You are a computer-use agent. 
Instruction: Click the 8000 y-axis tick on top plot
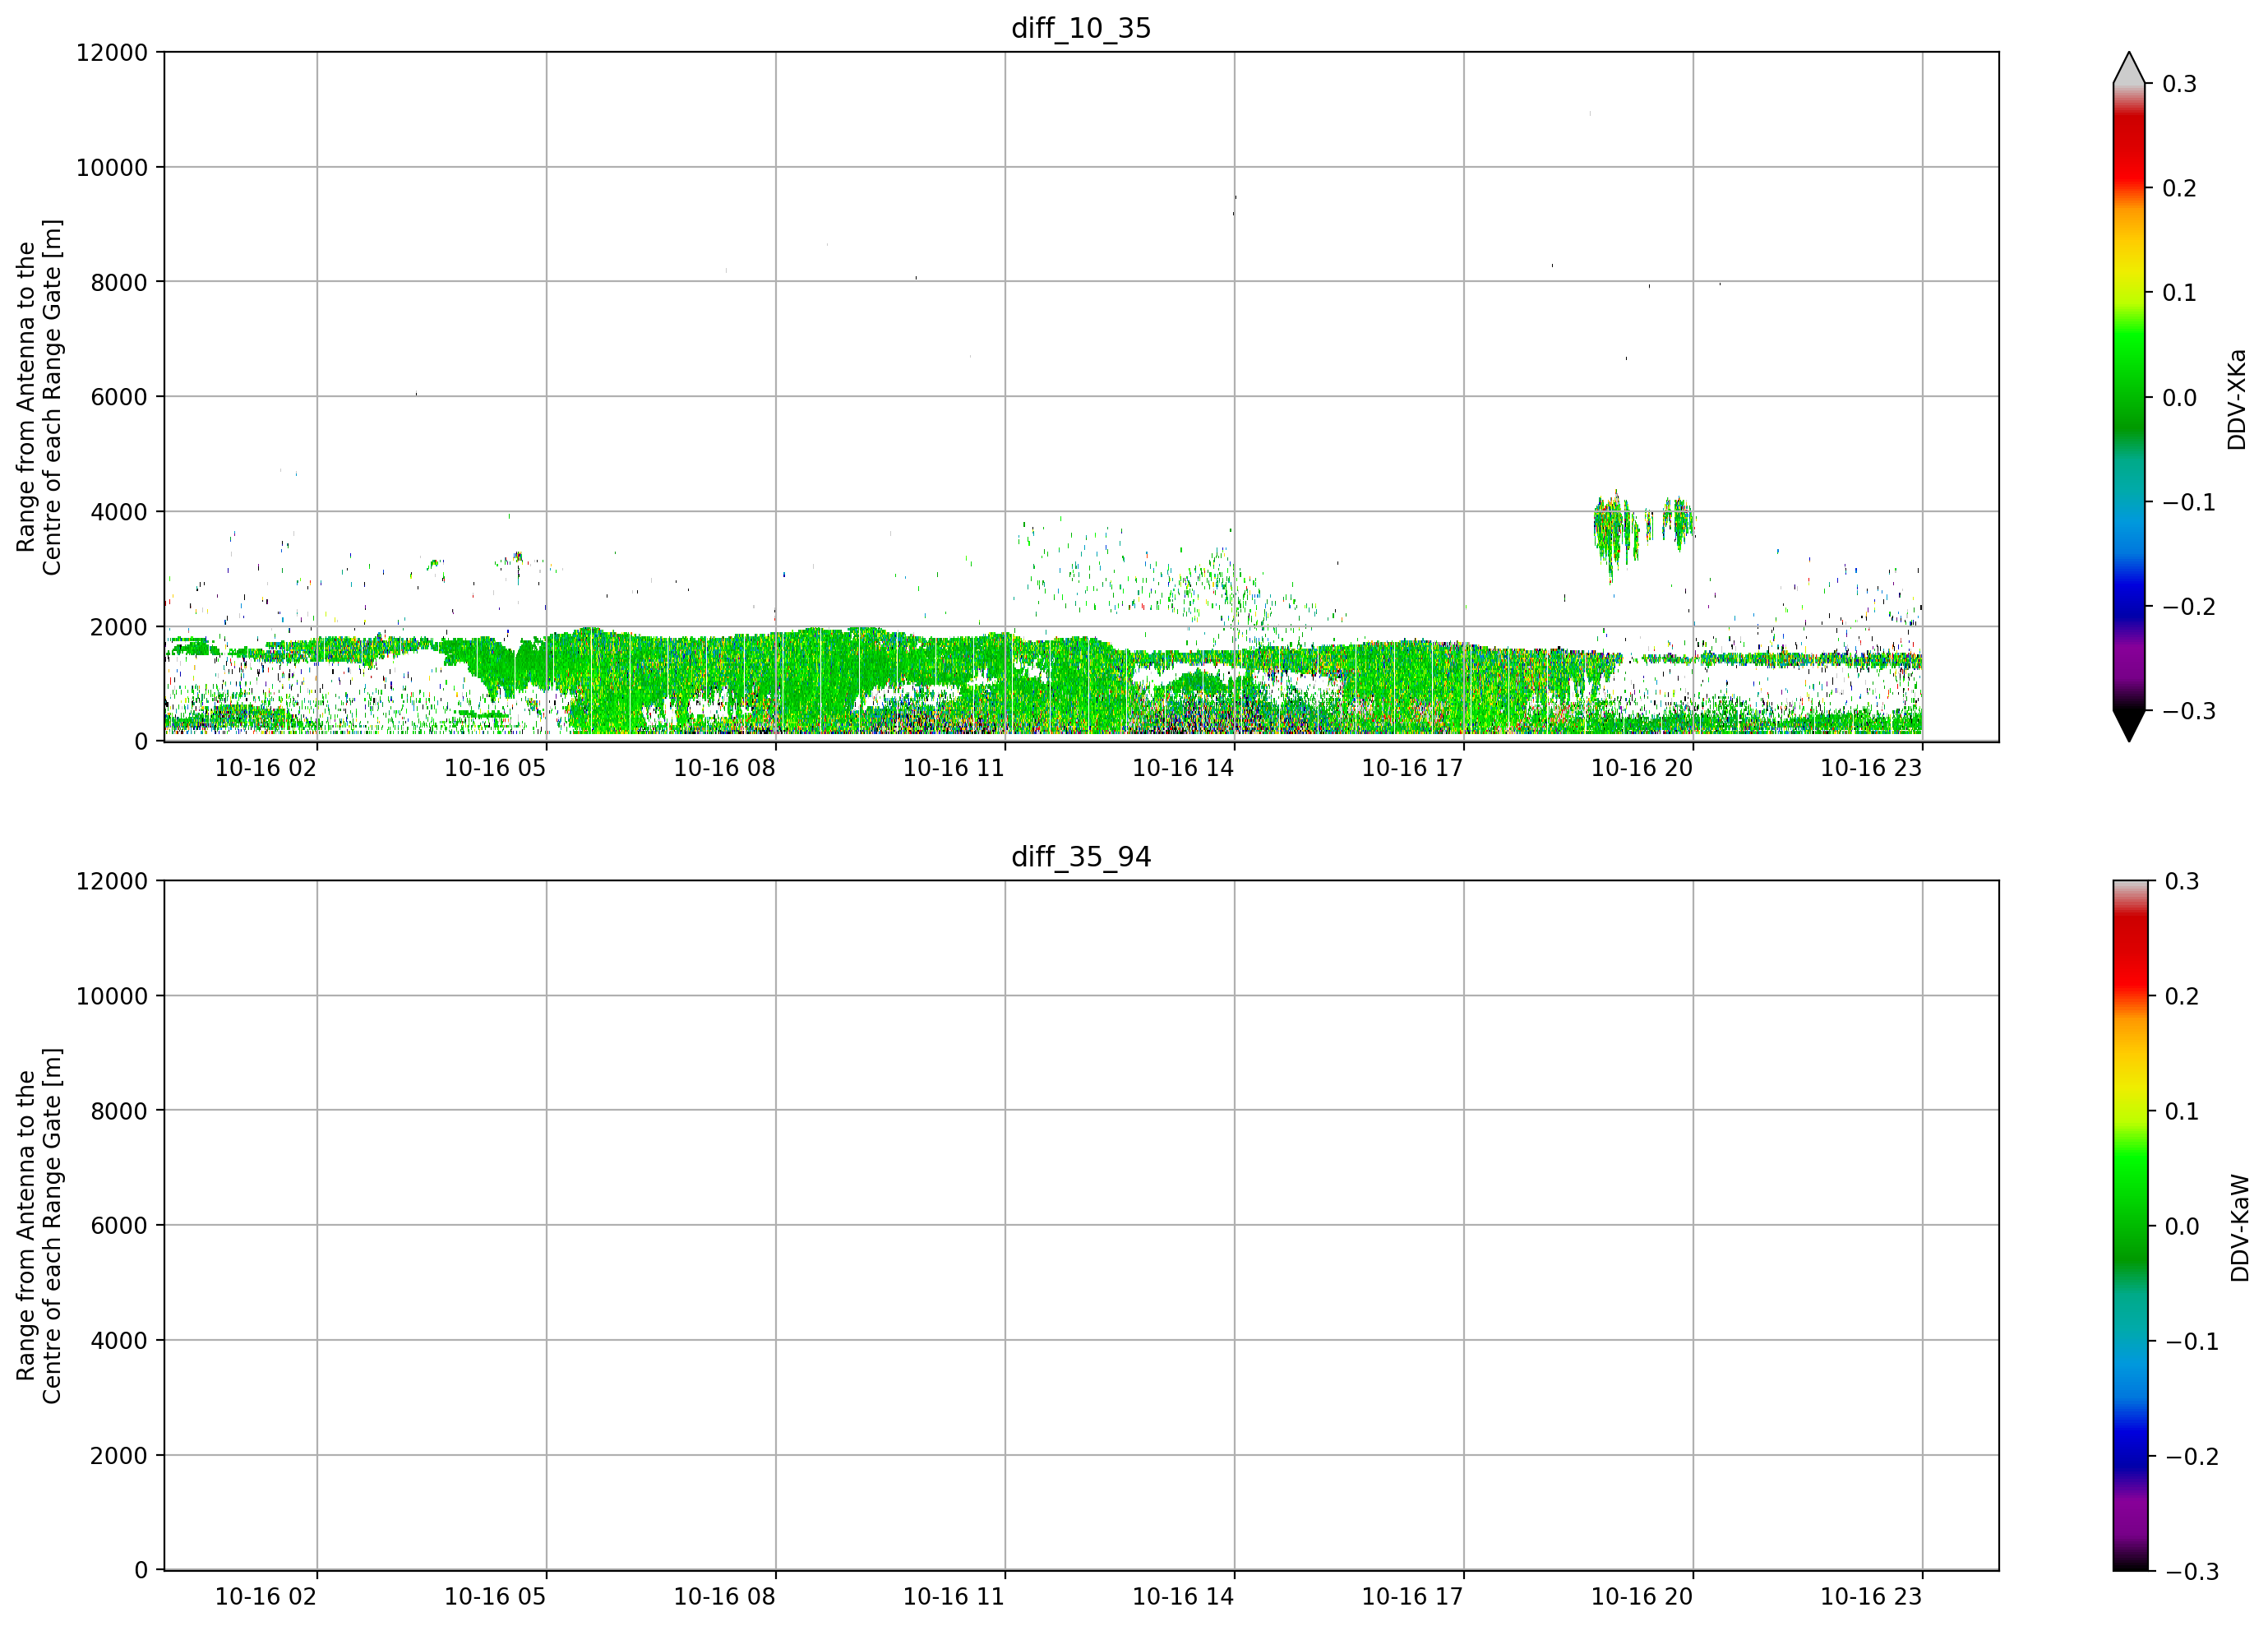coord(119,282)
